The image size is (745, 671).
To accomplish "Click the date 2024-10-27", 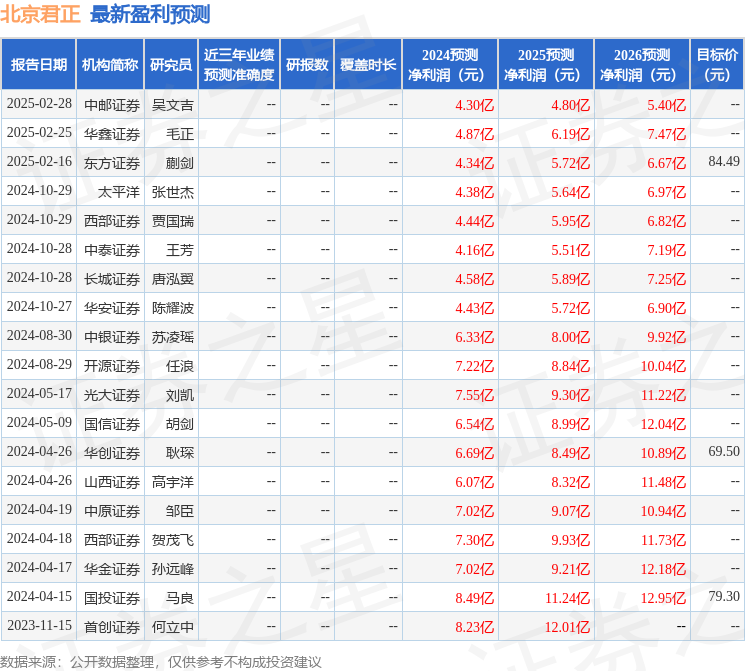I will coord(39,307).
